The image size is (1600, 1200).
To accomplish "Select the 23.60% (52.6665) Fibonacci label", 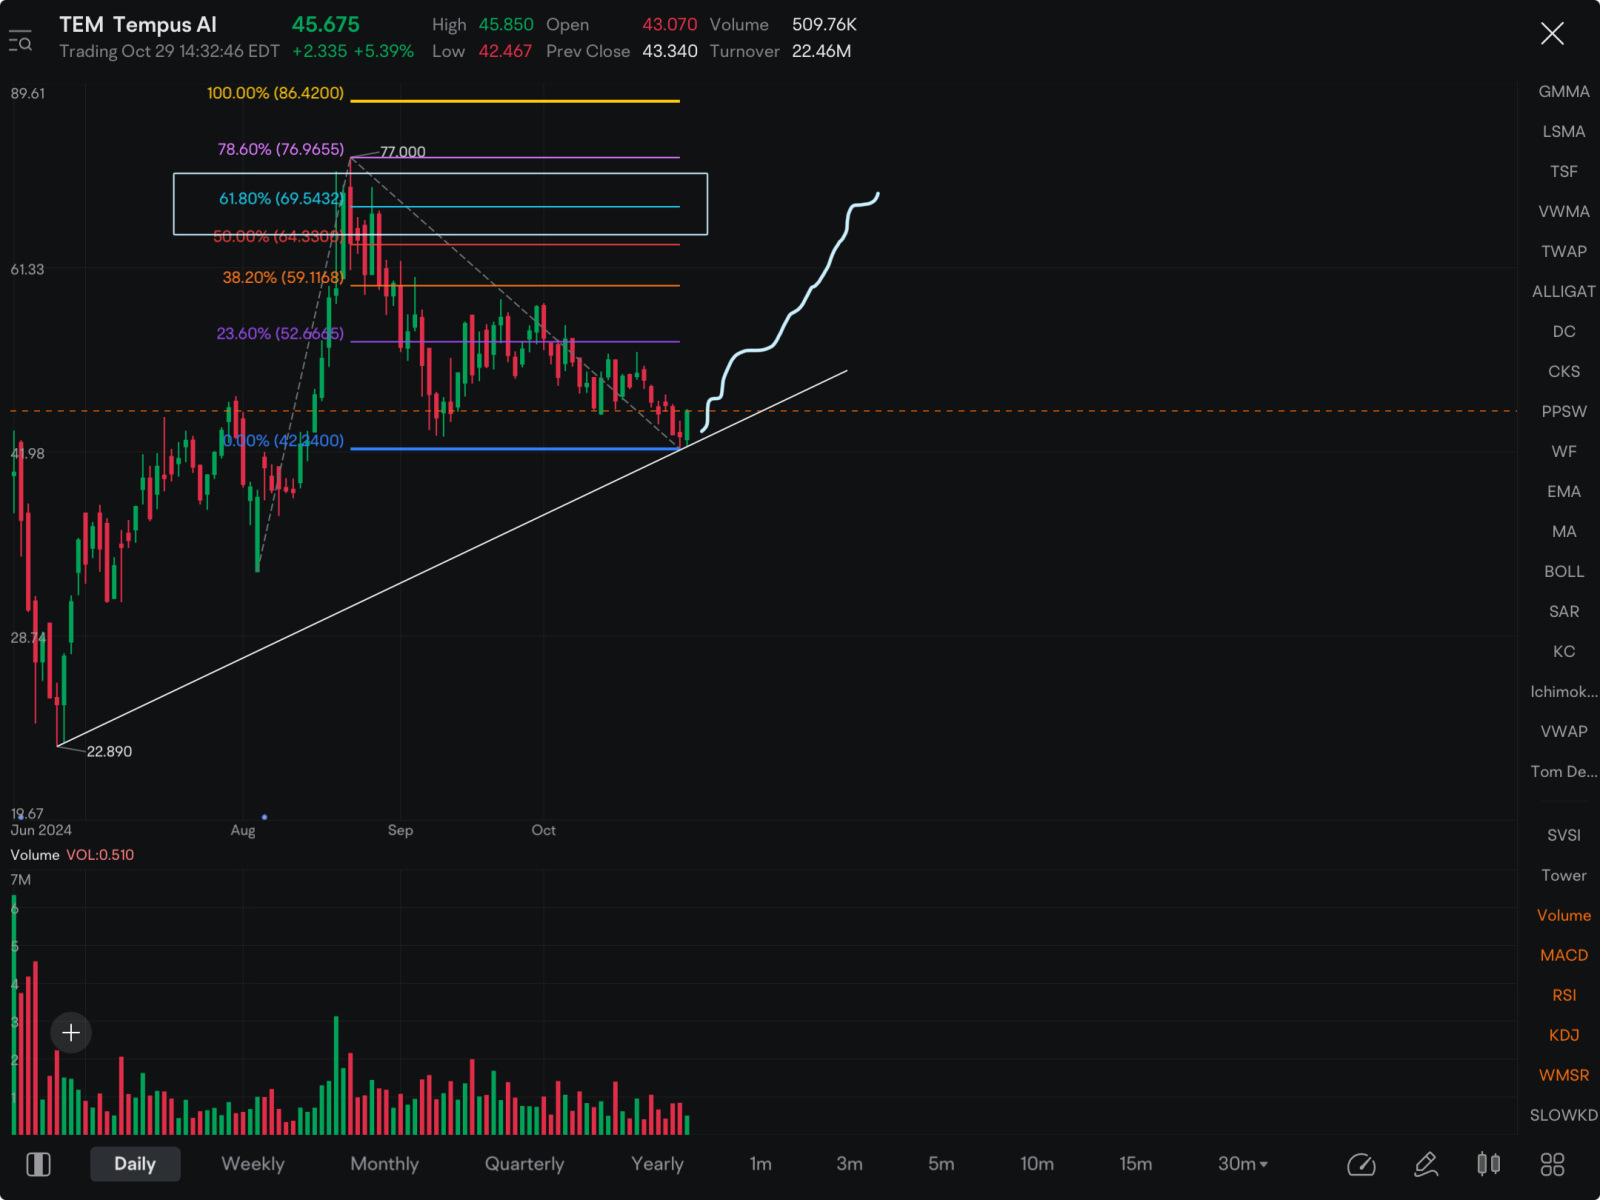I will pyautogui.click(x=280, y=333).
